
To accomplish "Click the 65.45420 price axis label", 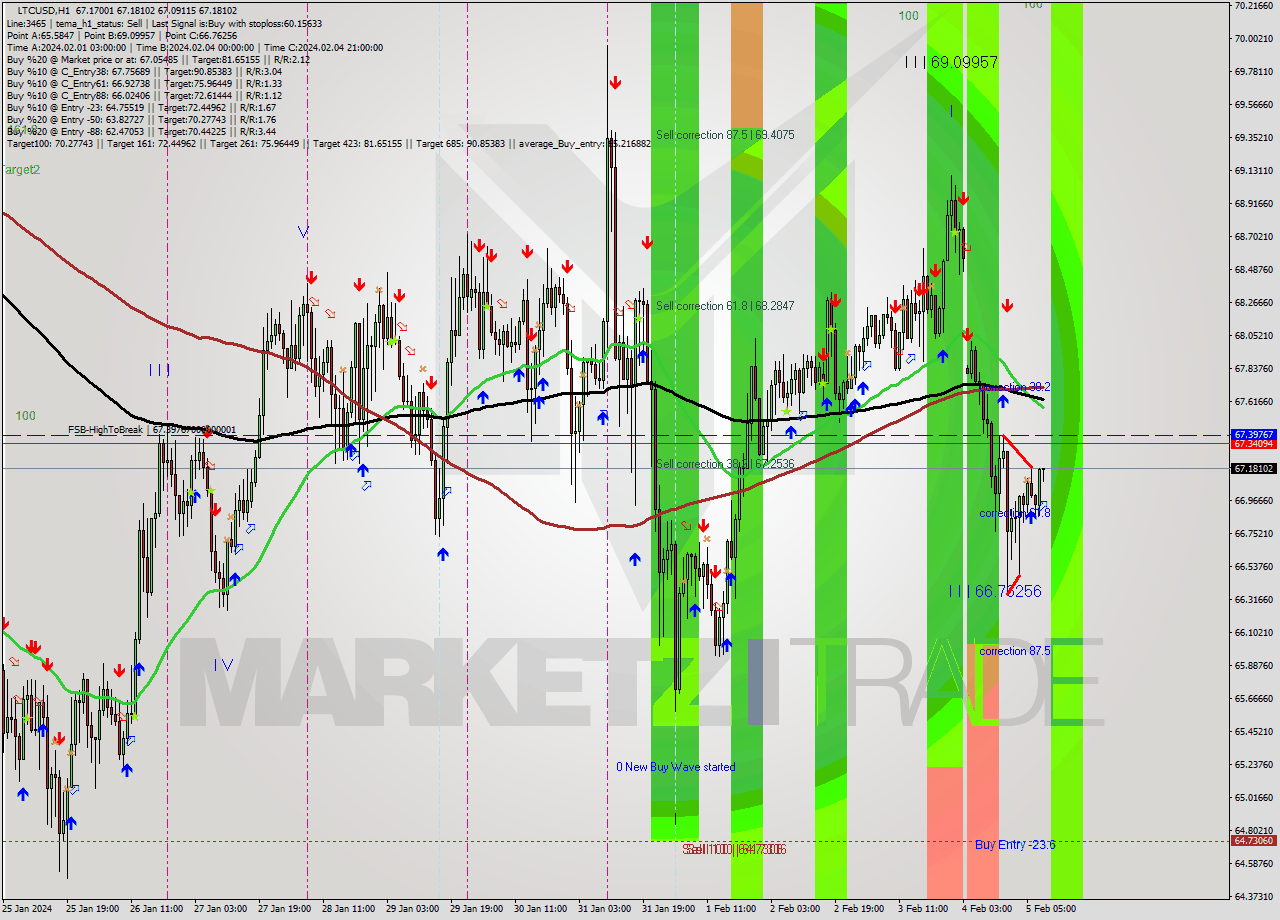I will (x=1253, y=732).
